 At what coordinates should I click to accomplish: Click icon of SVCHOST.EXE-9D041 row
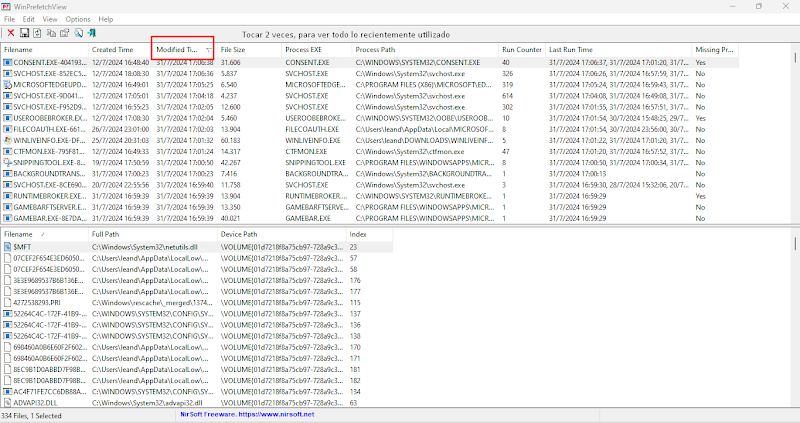pyautogui.click(x=7, y=96)
